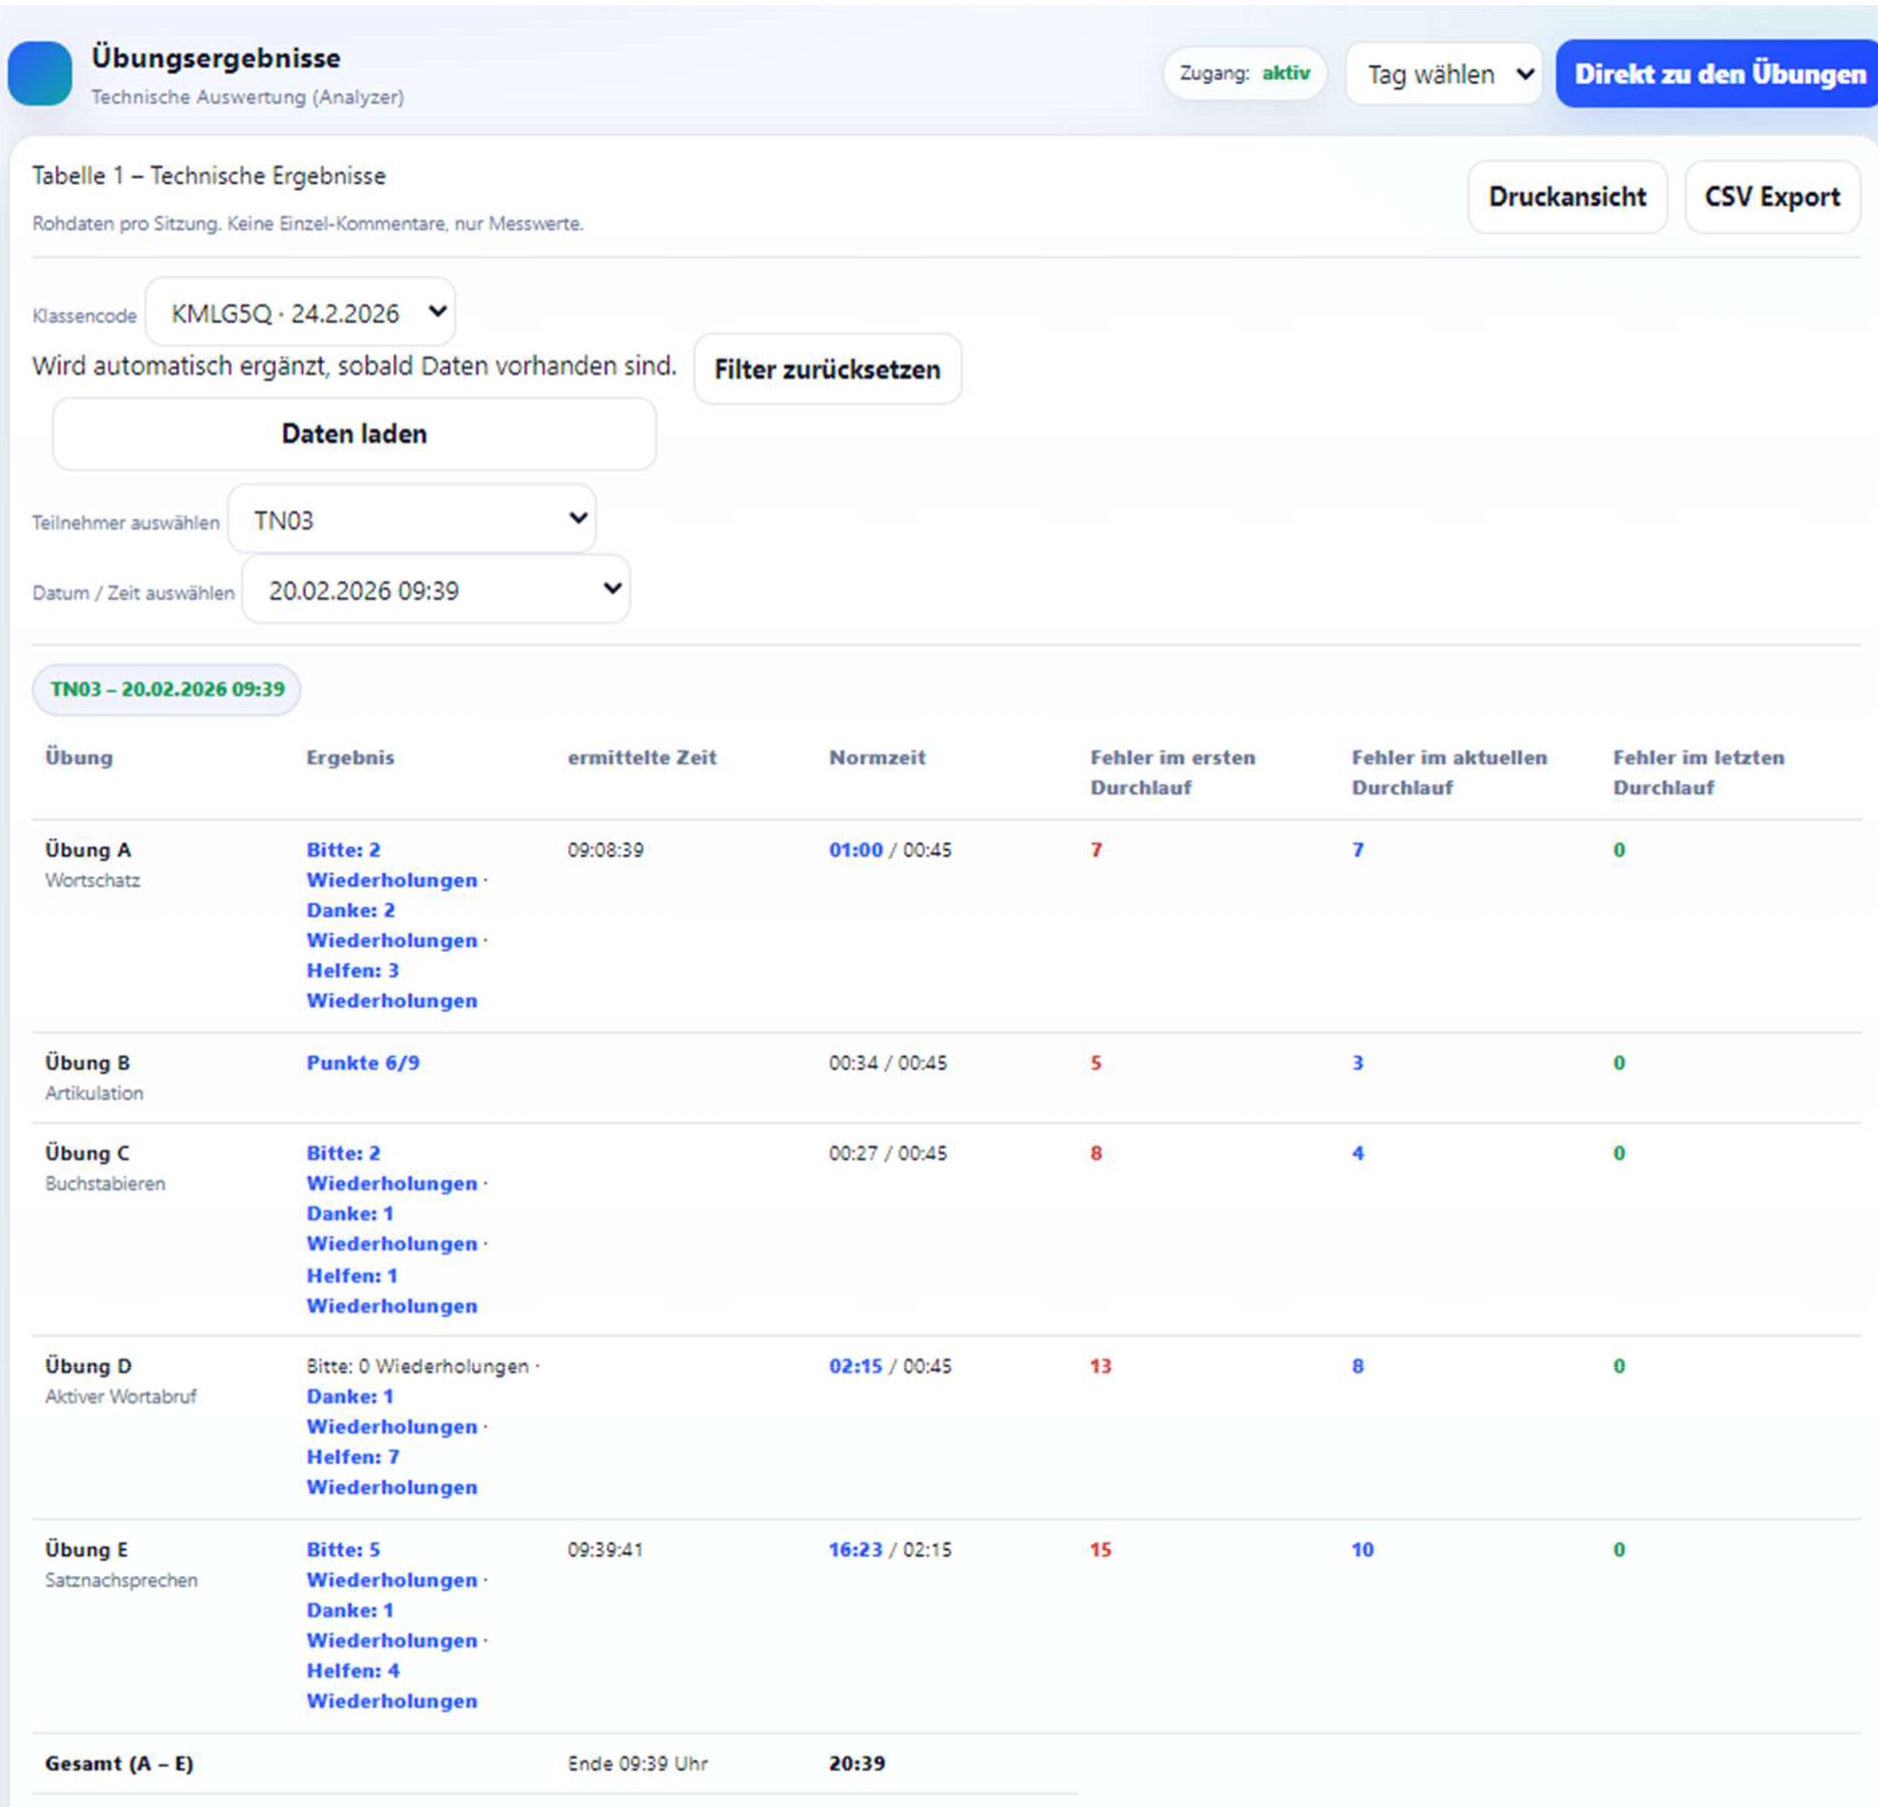
Task: Open the Druckansicht print view
Action: [1566, 197]
